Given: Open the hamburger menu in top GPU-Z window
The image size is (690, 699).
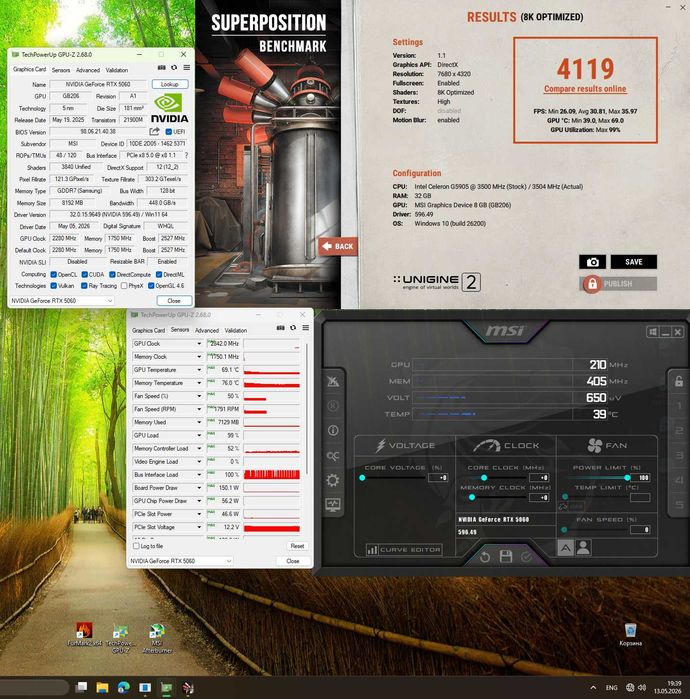Looking at the screenshot, I should pos(187,68).
